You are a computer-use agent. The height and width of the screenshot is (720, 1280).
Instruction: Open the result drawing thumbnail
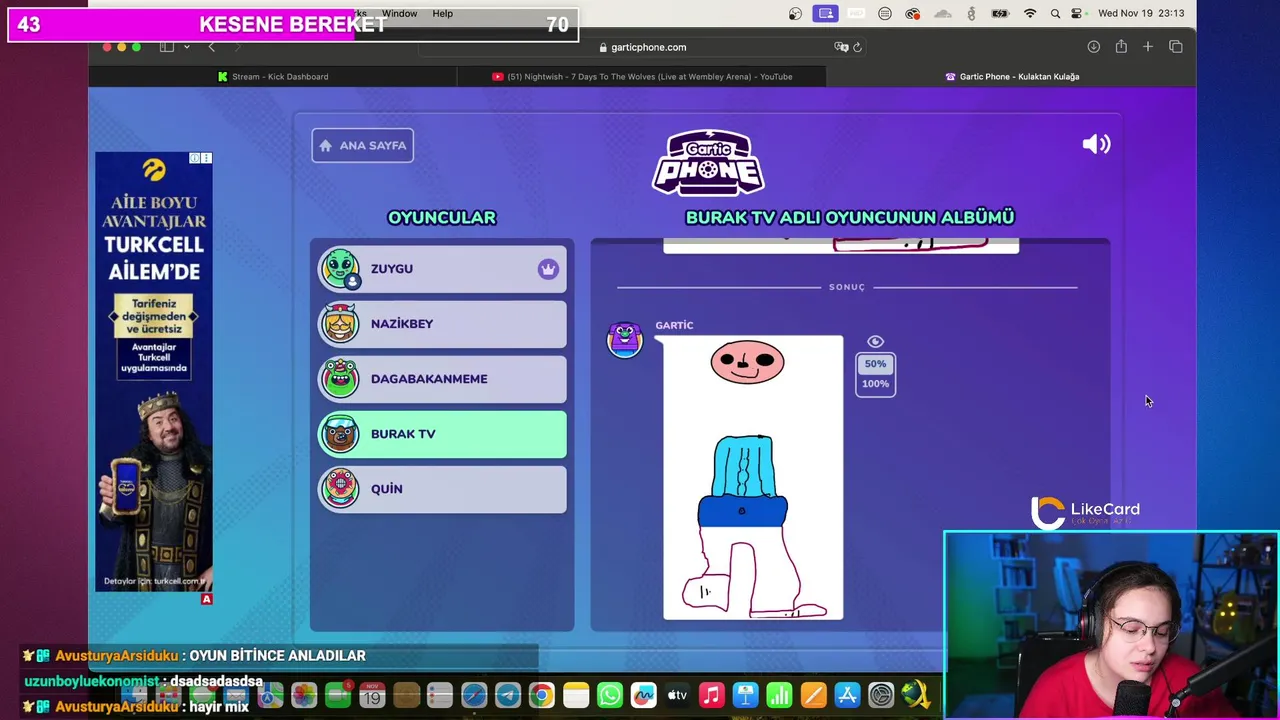point(753,478)
